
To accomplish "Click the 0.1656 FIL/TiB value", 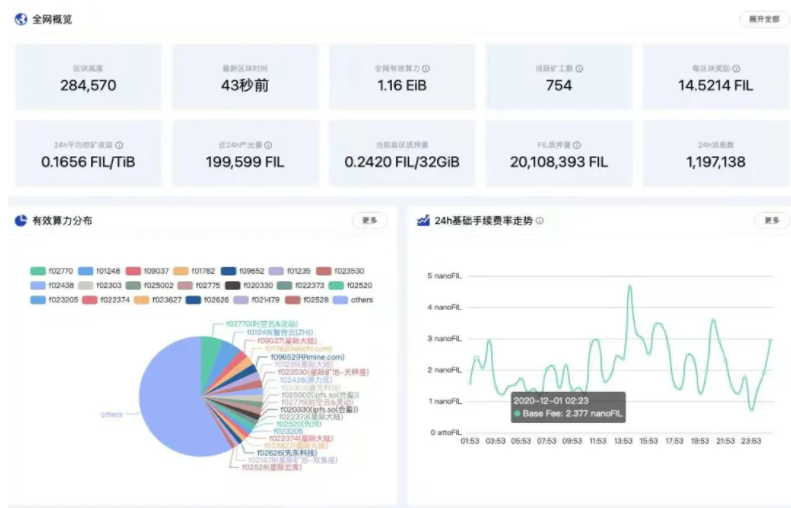I will pyautogui.click(x=88, y=162).
